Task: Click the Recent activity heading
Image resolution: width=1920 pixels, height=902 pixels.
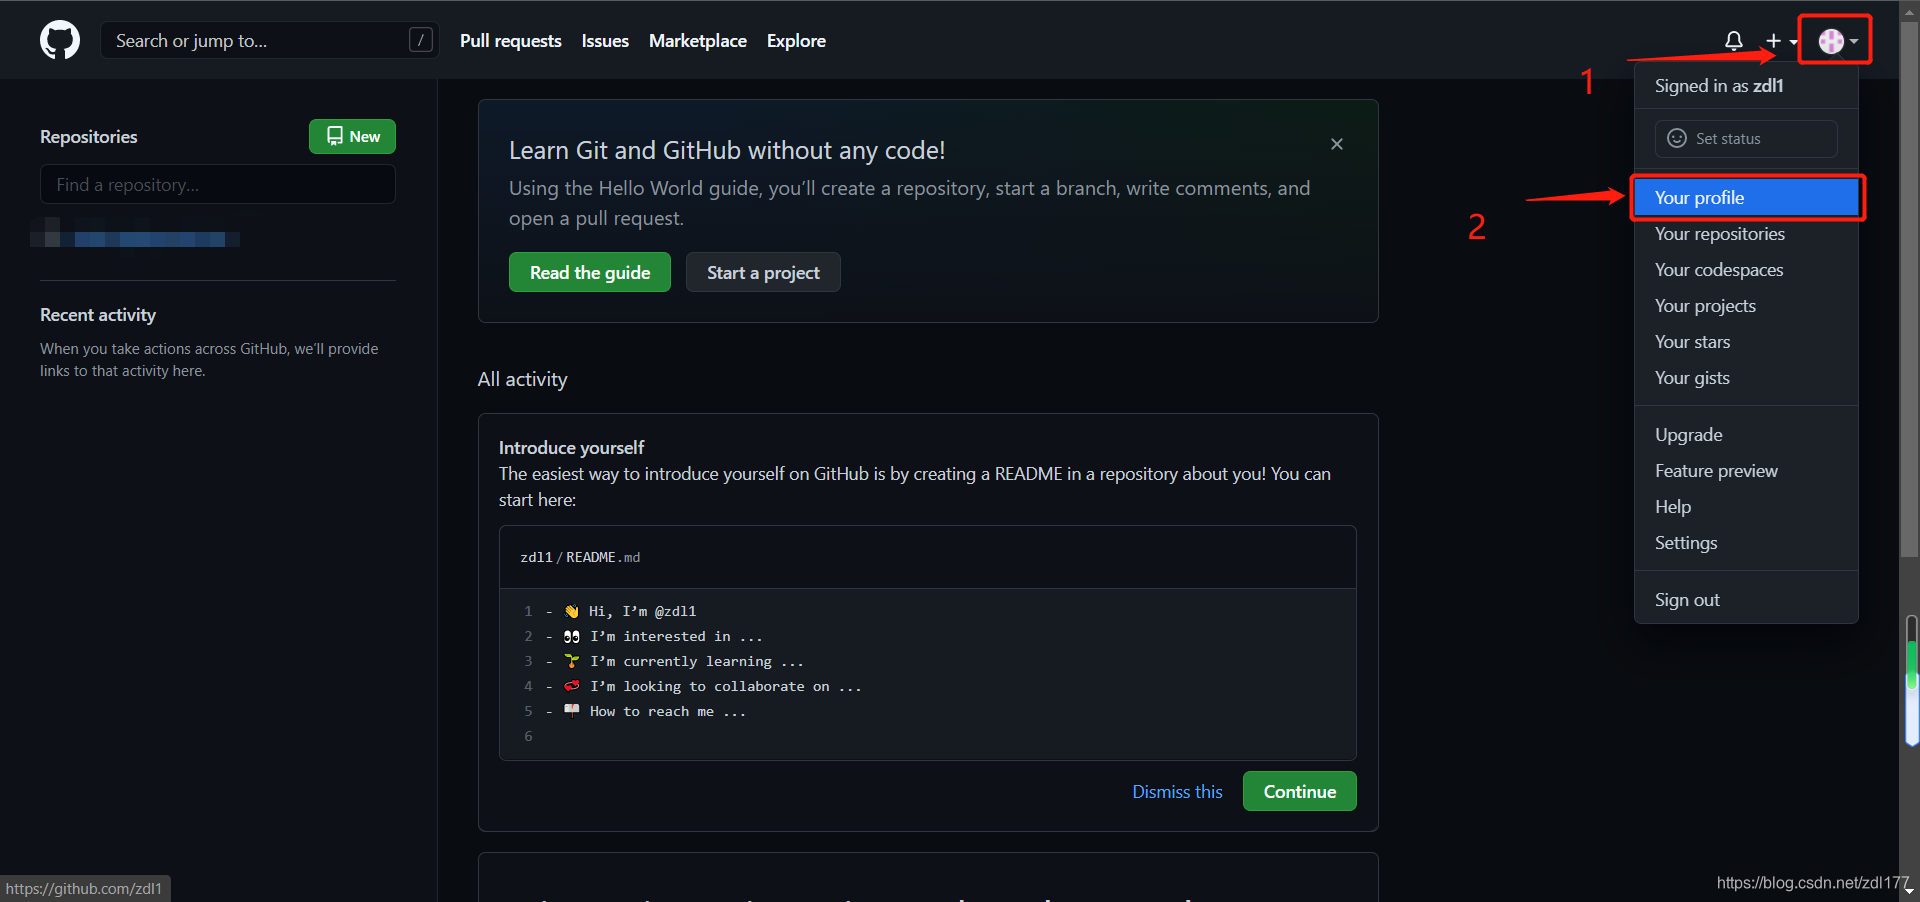Action: pyautogui.click(x=98, y=315)
